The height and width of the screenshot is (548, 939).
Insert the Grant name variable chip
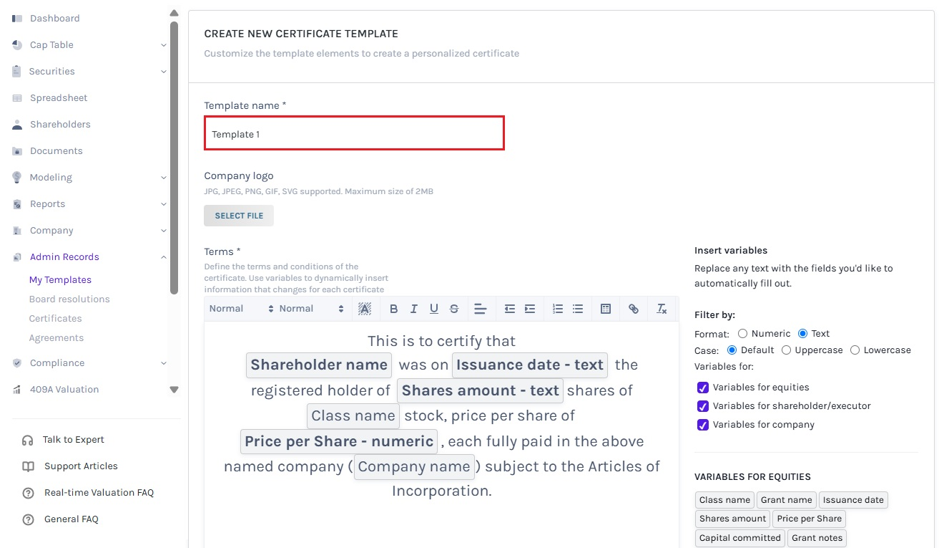tap(786, 500)
